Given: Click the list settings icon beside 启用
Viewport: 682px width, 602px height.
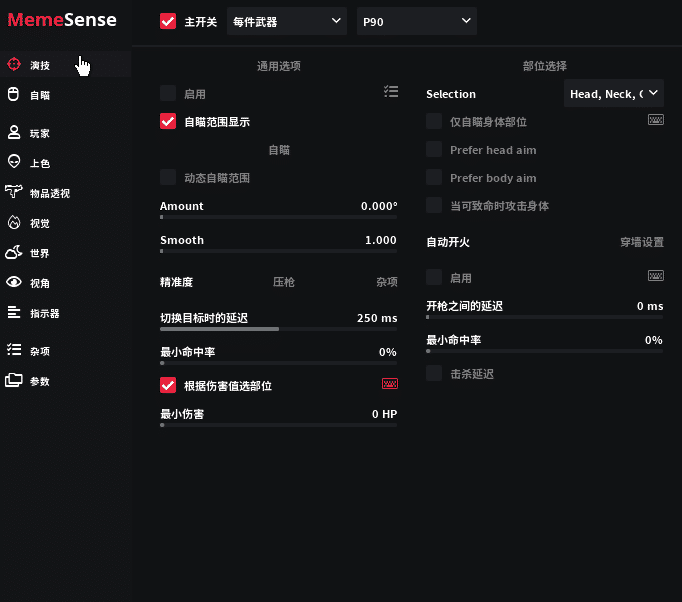Looking at the screenshot, I should [x=390, y=92].
